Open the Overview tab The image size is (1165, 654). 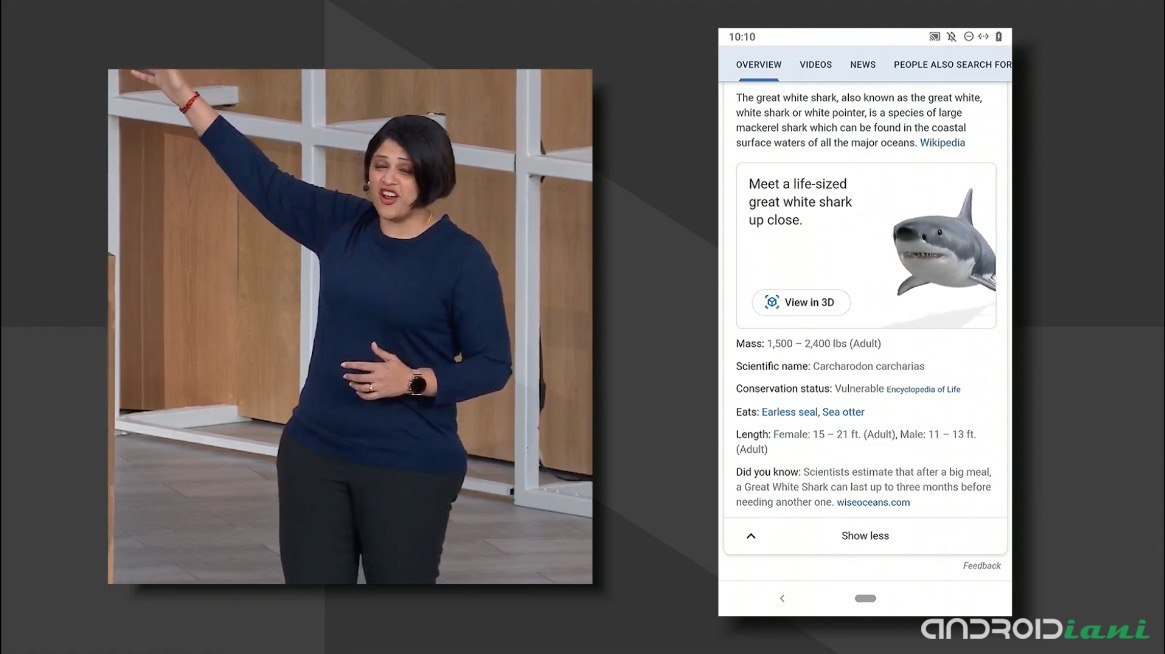tap(759, 65)
